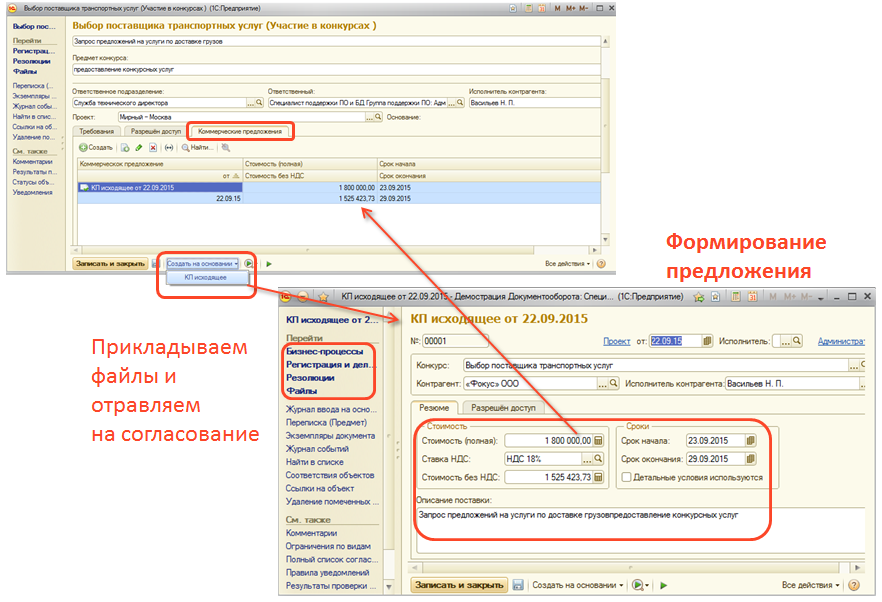The image size is (882, 602).
Task: Click Записать и закрыть in КП window
Action: (x=458, y=585)
